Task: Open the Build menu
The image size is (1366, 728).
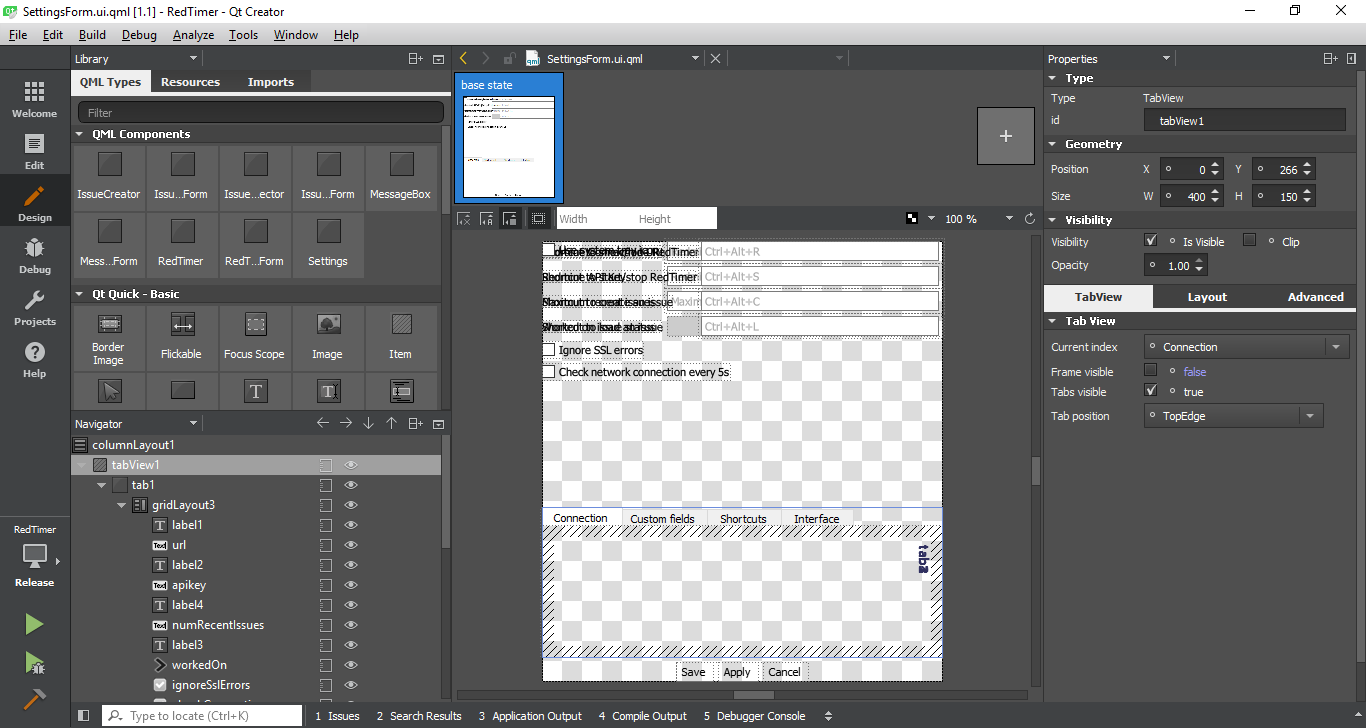Action: pos(92,35)
